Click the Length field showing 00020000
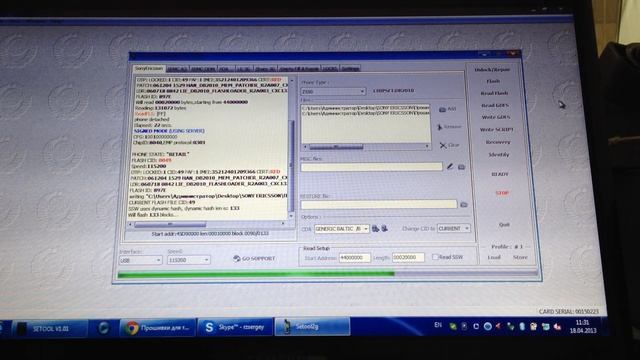640x360 pixels. (x=408, y=257)
